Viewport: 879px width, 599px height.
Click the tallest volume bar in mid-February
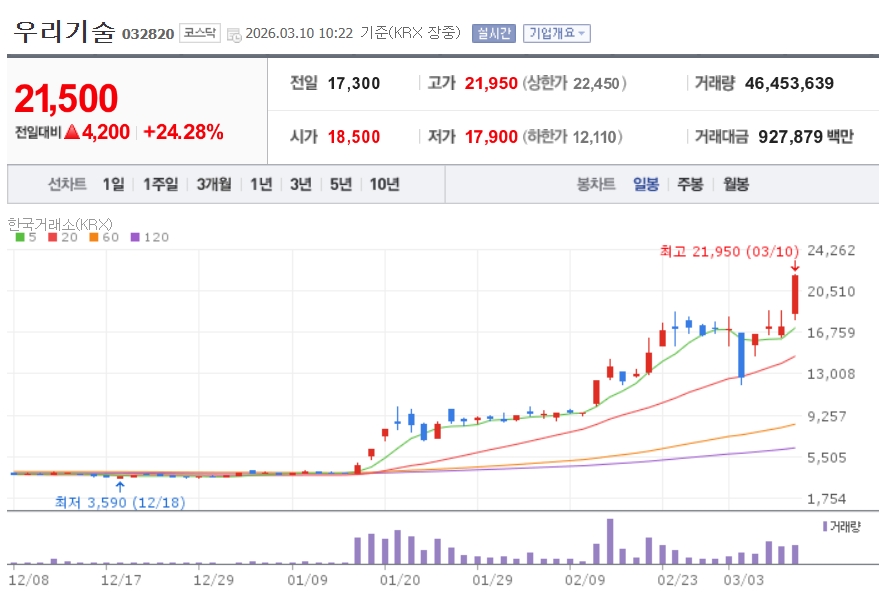pyautogui.click(x=610, y=541)
